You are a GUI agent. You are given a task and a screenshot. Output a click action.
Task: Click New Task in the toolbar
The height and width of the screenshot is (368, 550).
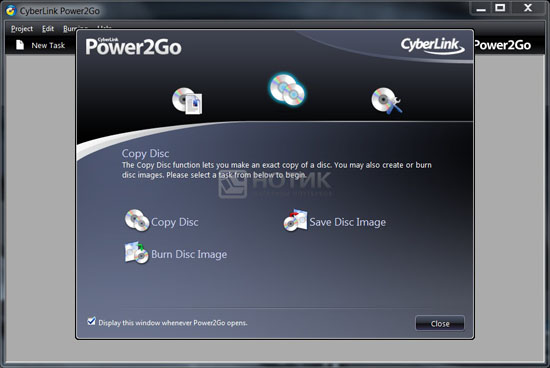click(x=40, y=45)
